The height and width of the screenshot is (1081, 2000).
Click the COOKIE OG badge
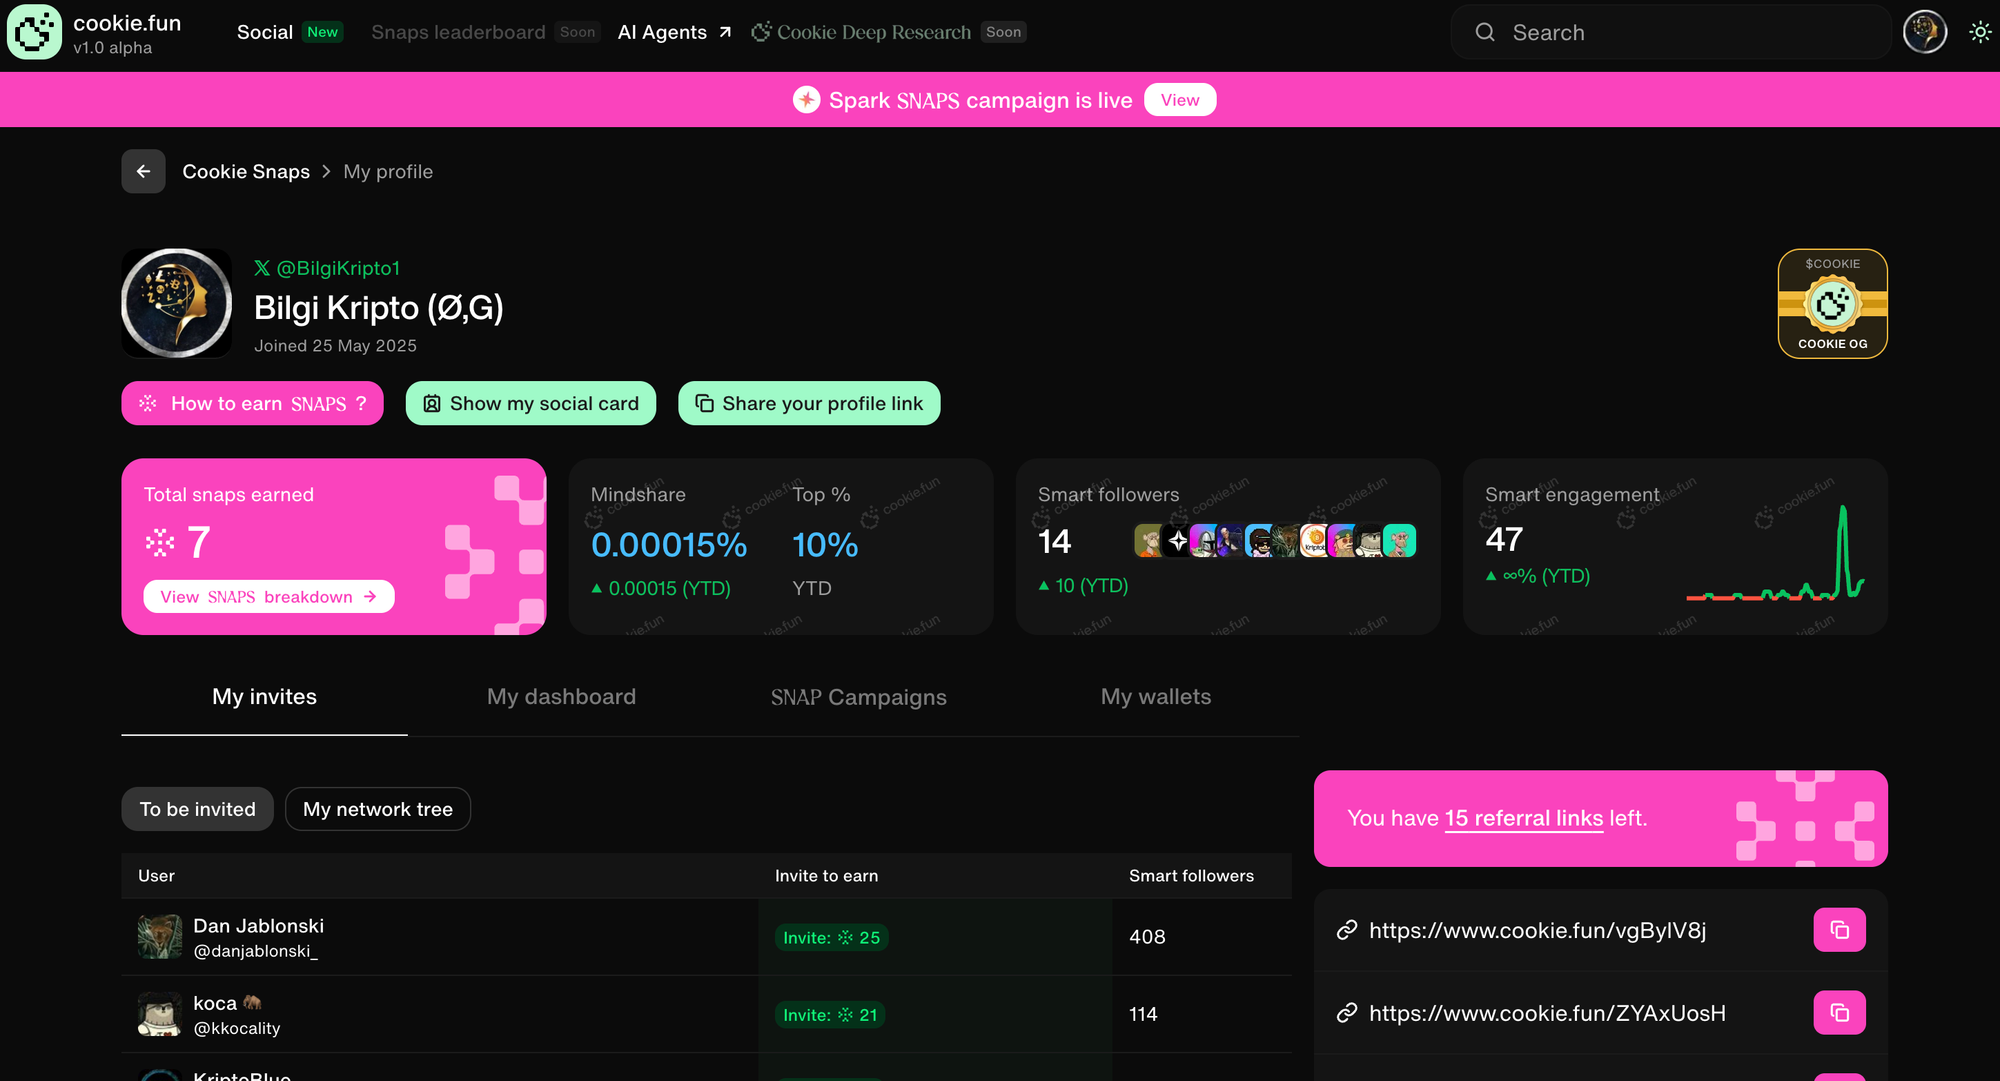[x=1832, y=303]
